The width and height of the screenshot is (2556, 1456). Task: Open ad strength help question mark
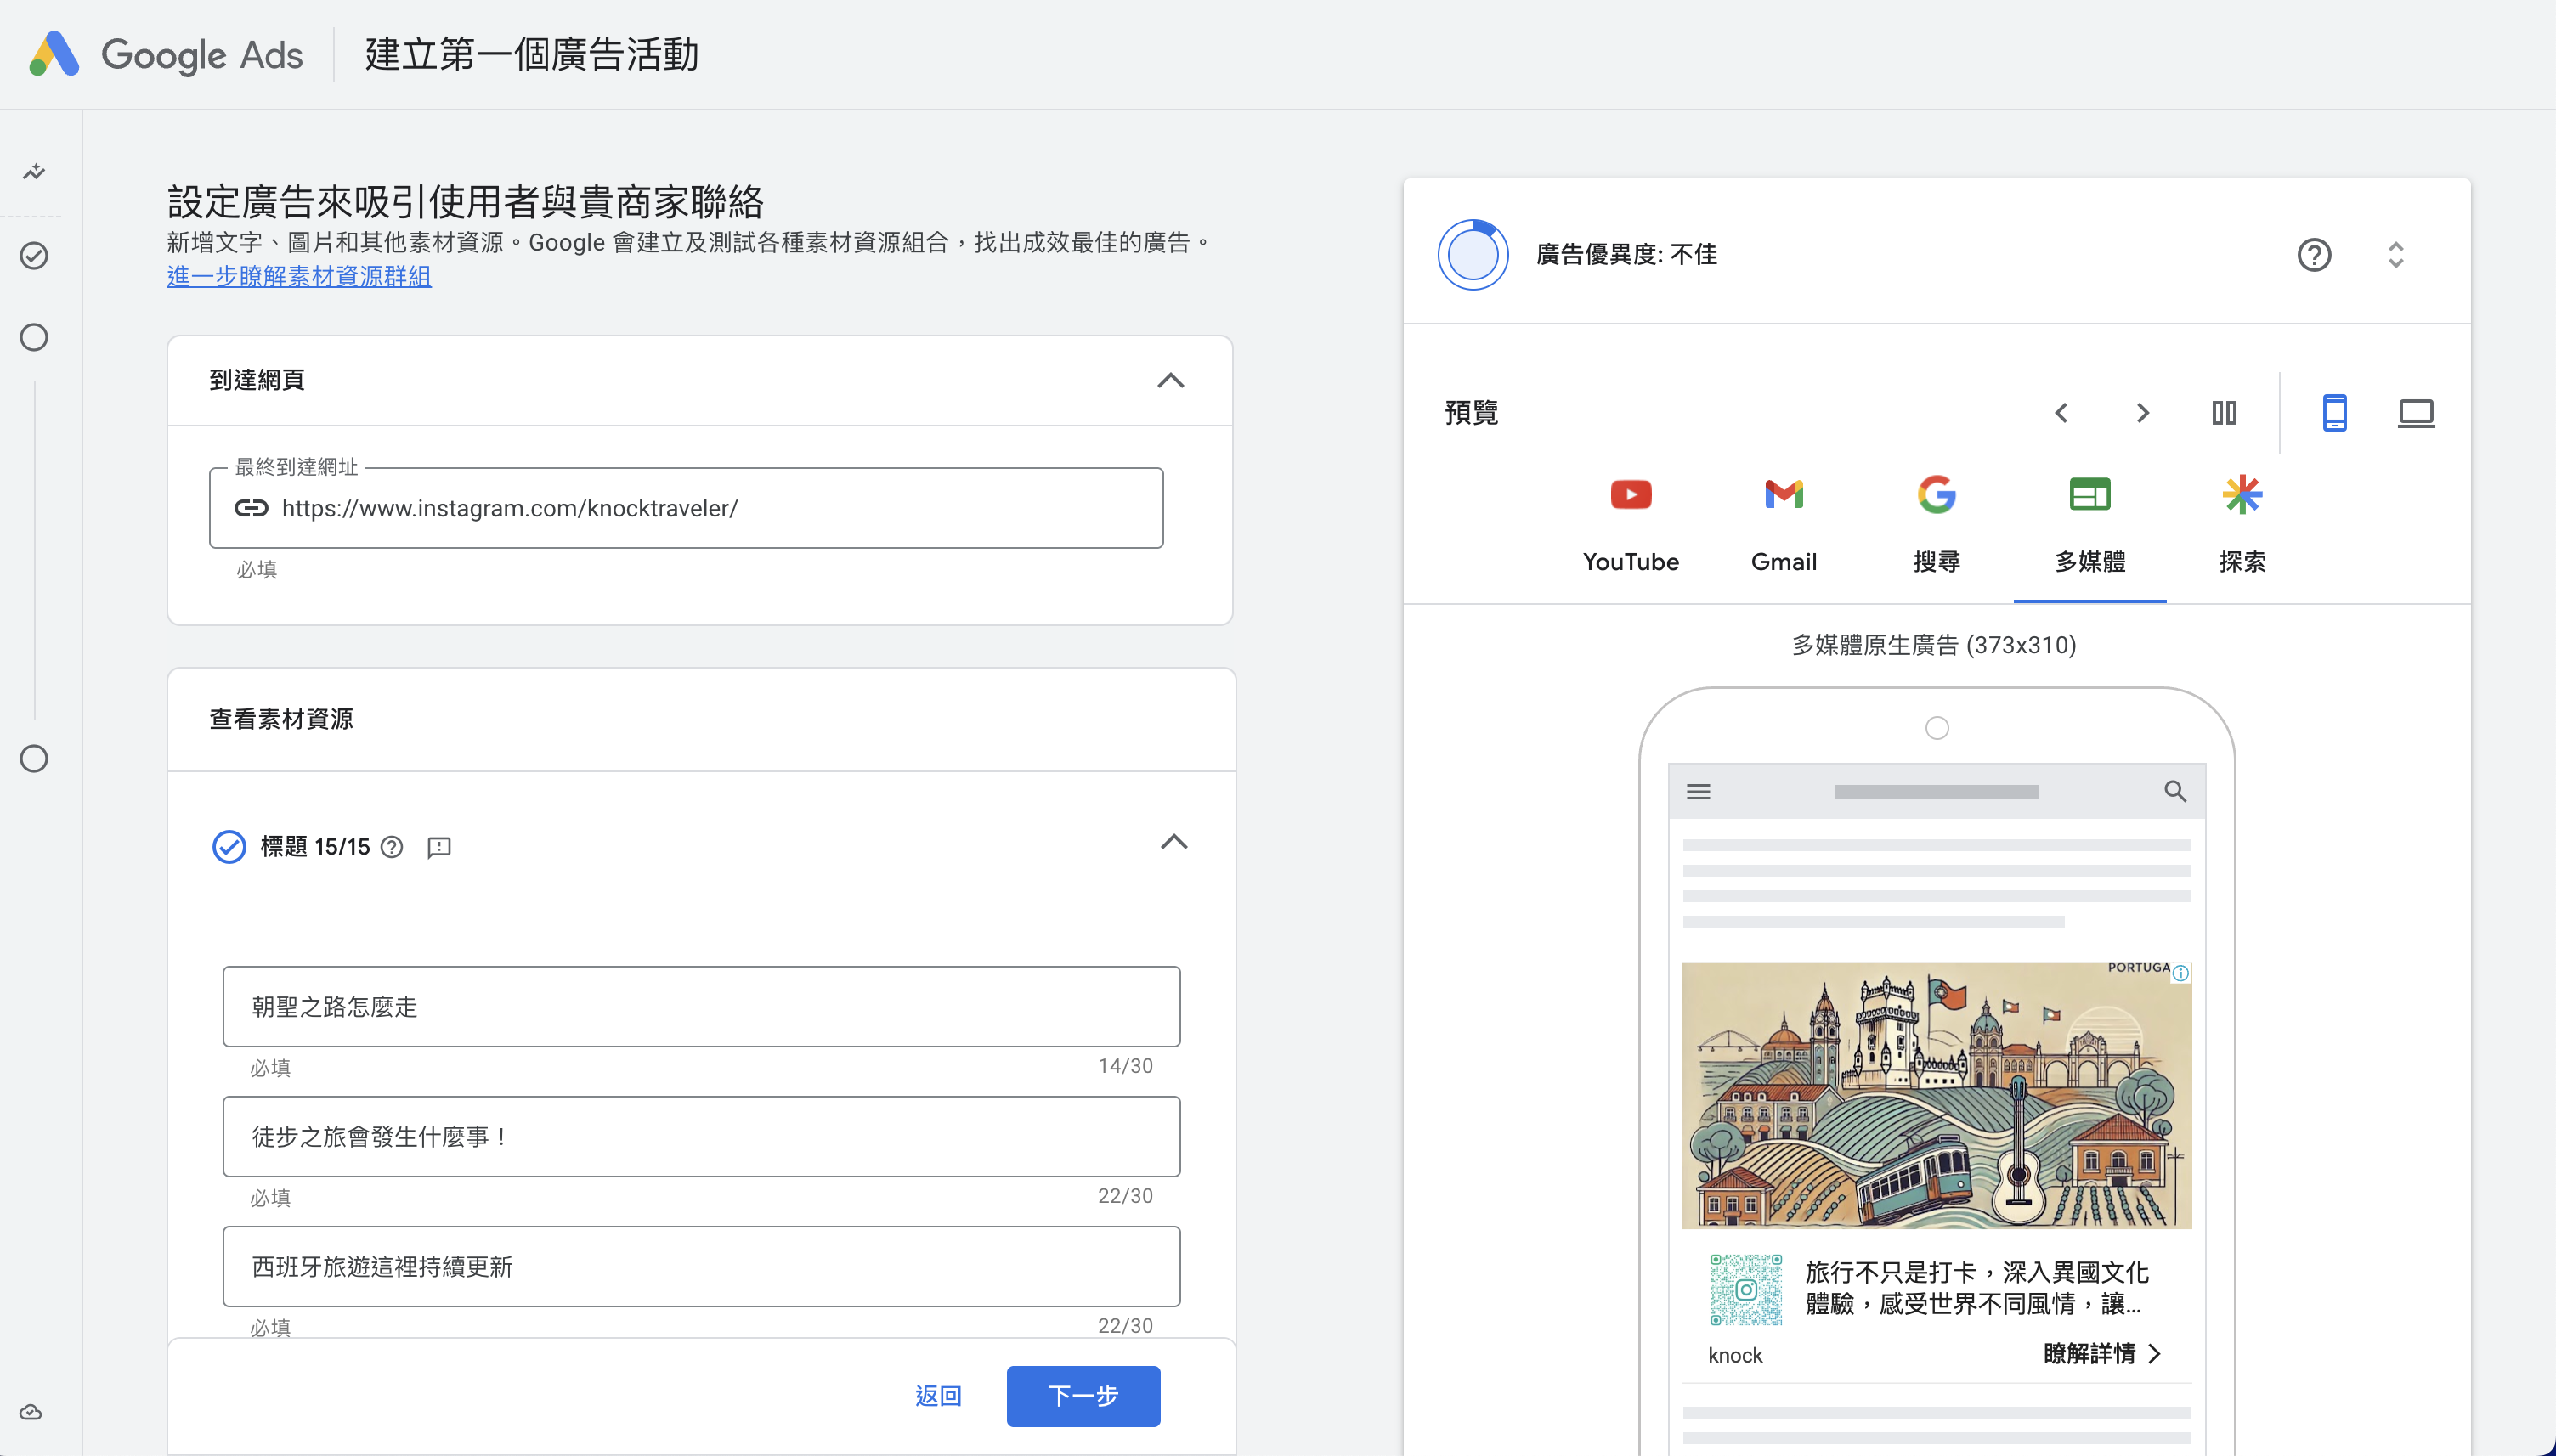[x=2314, y=255]
